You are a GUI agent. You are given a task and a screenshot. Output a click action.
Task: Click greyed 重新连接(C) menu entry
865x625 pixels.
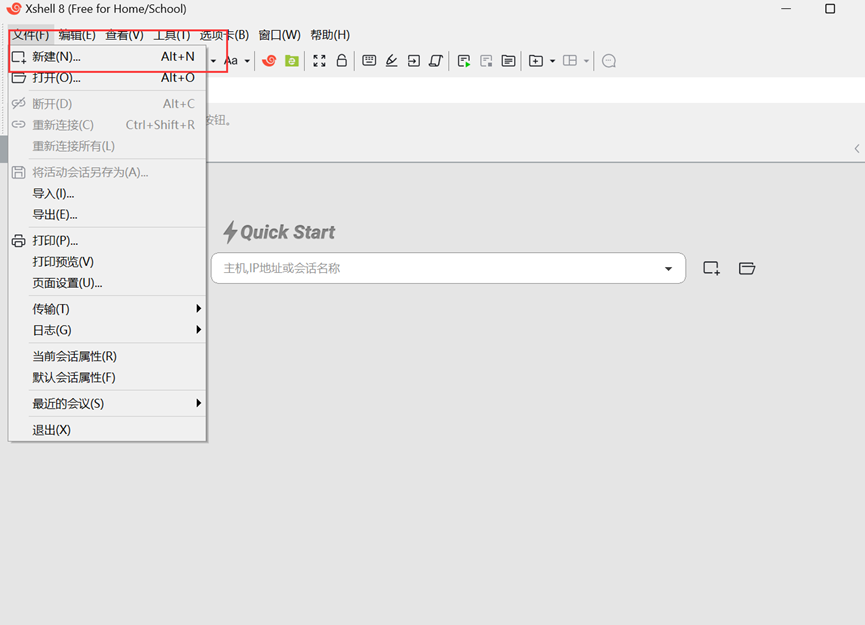click(107, 125)
